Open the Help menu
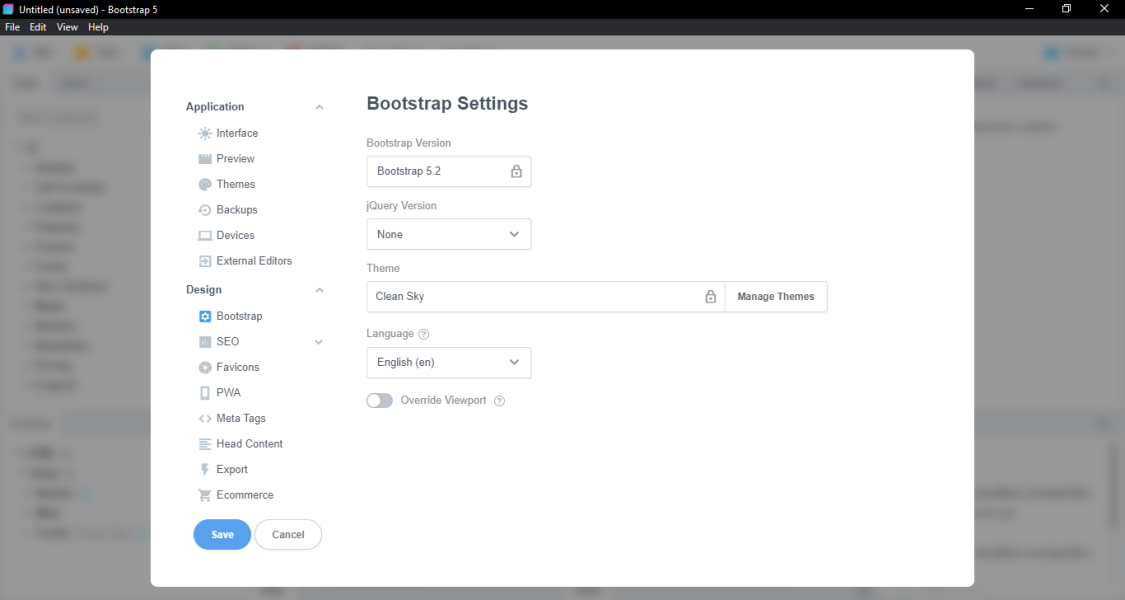 [98, 27]
